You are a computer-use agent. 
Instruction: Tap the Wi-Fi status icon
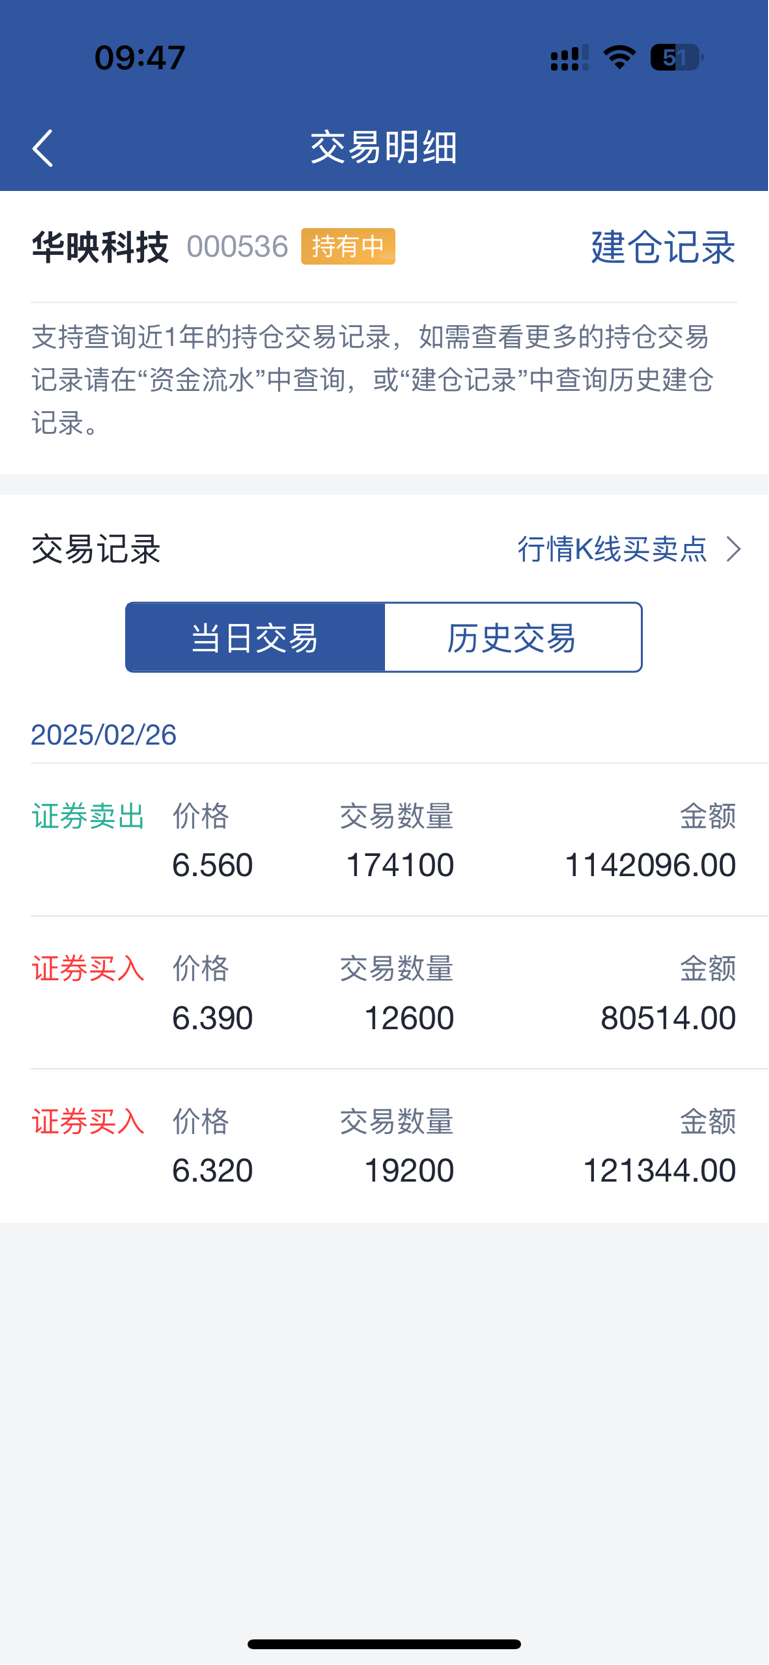(620, 58)
